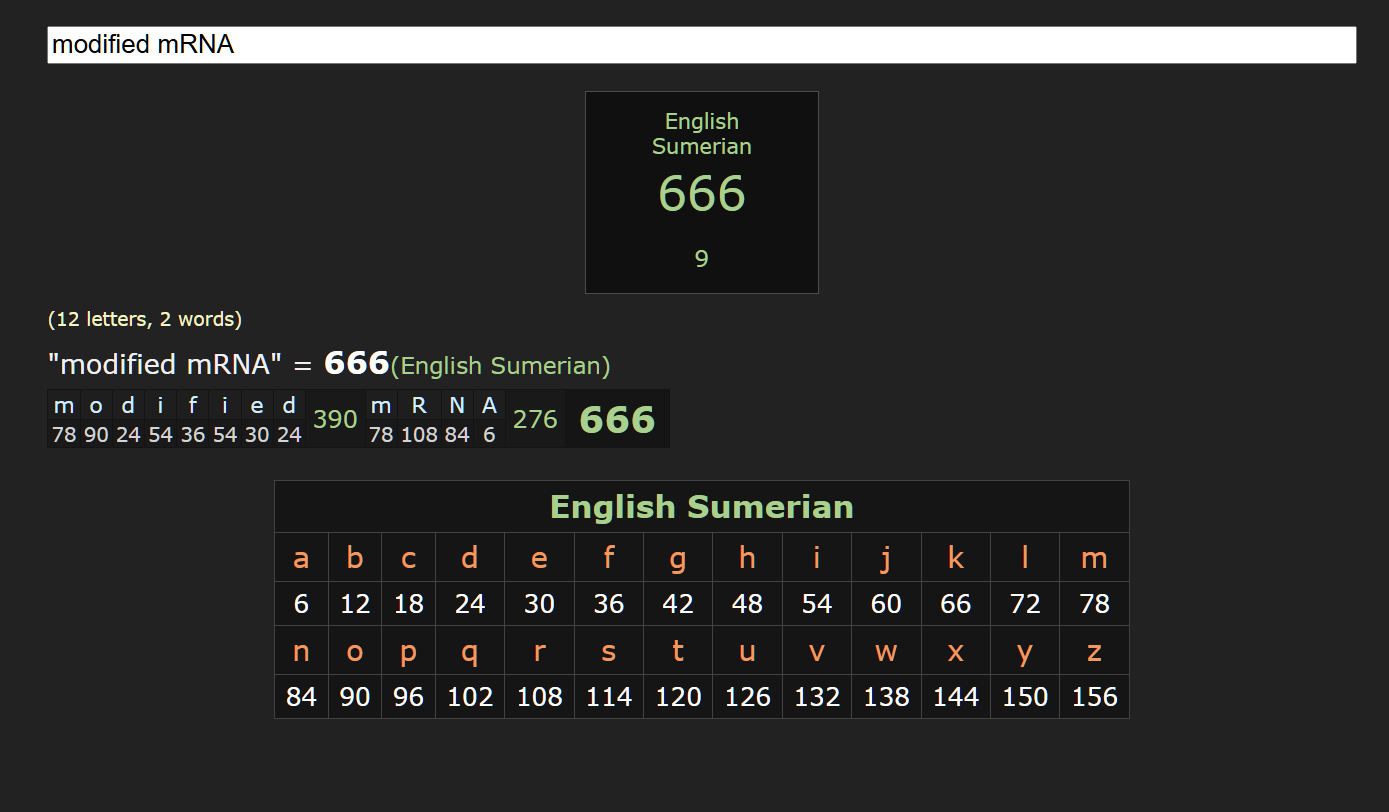Click value 96 under letter p
The image size is (1389, 812).
point(408,697)
